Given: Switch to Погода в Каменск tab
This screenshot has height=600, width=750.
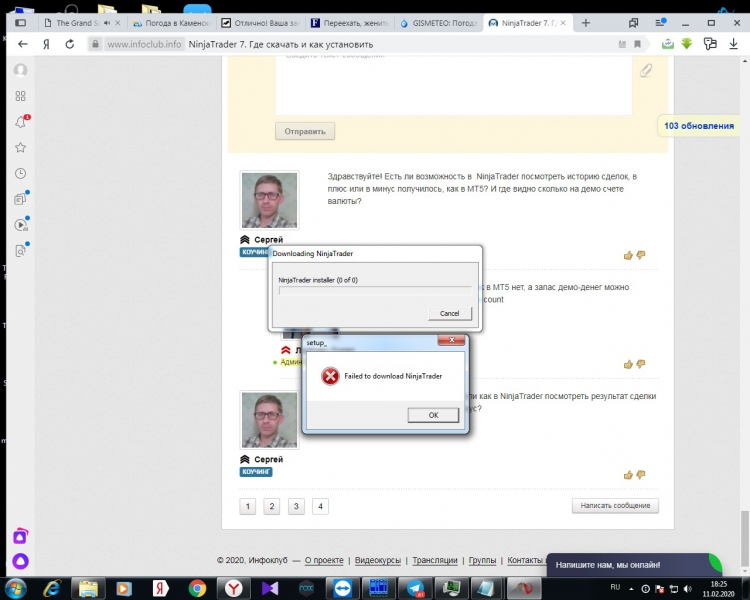Looking at the screenshot, I should click(171, 22).
